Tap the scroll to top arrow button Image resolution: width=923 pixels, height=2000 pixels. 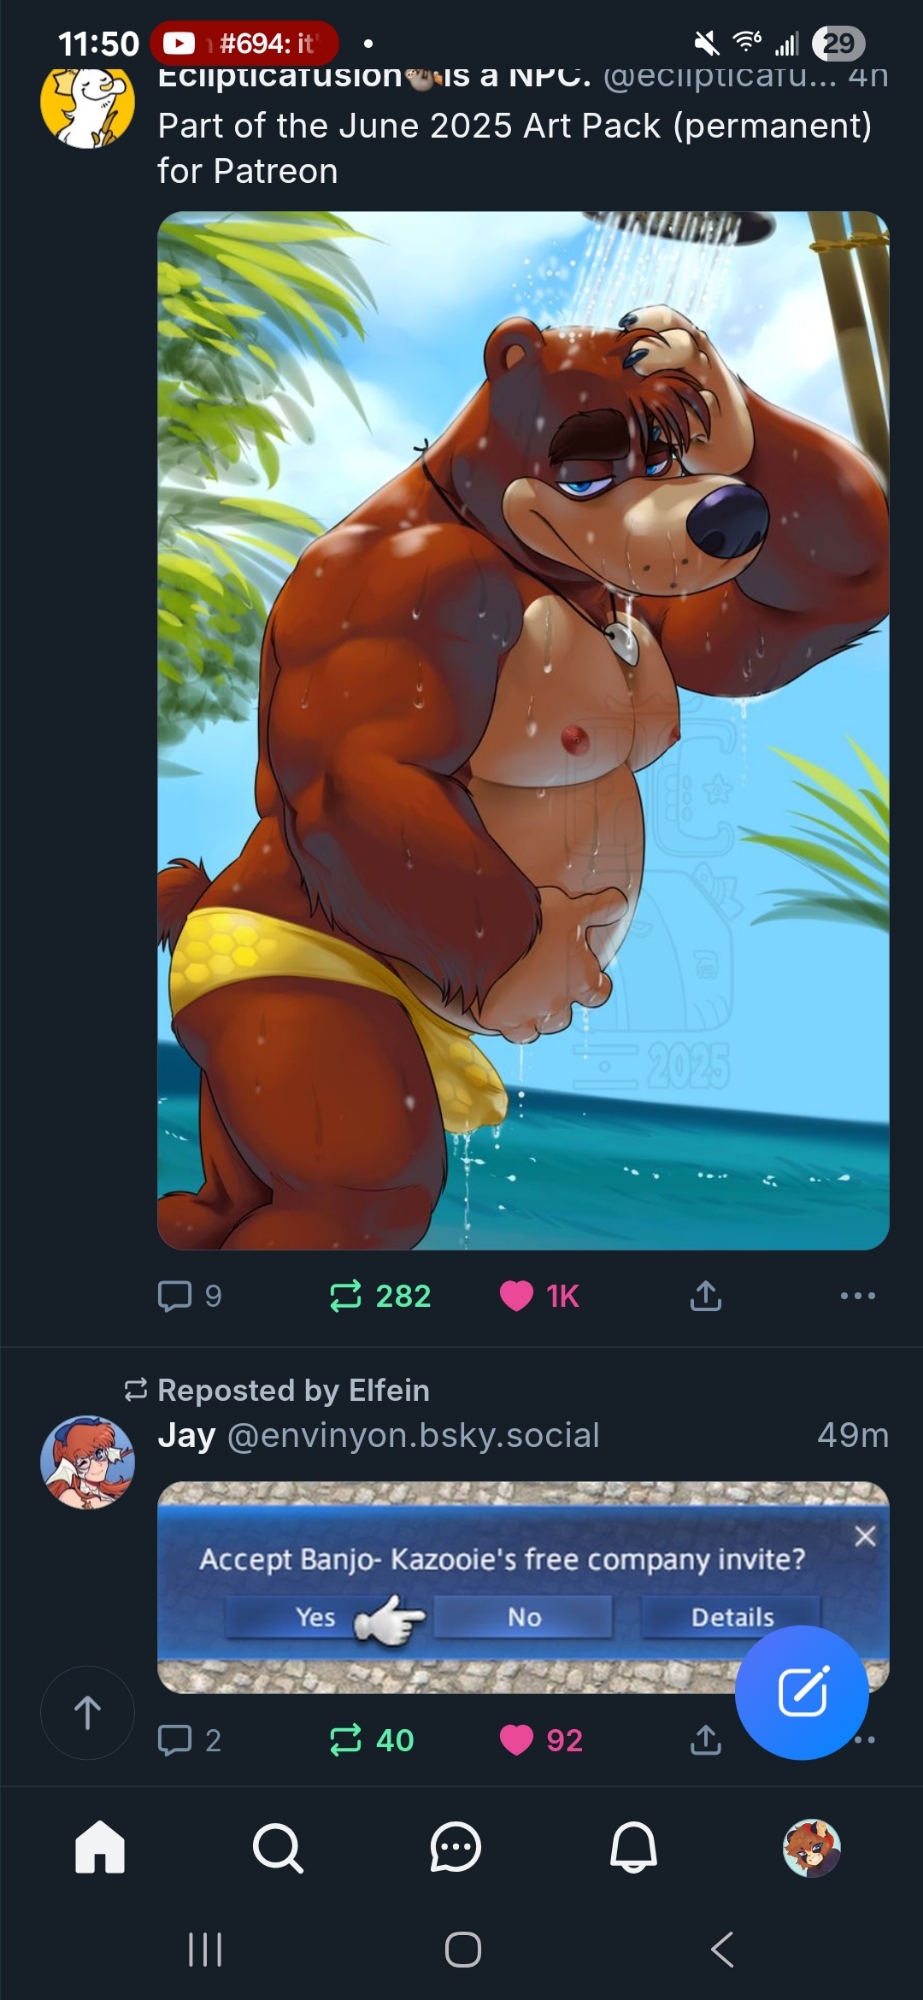coord(87,1712)
